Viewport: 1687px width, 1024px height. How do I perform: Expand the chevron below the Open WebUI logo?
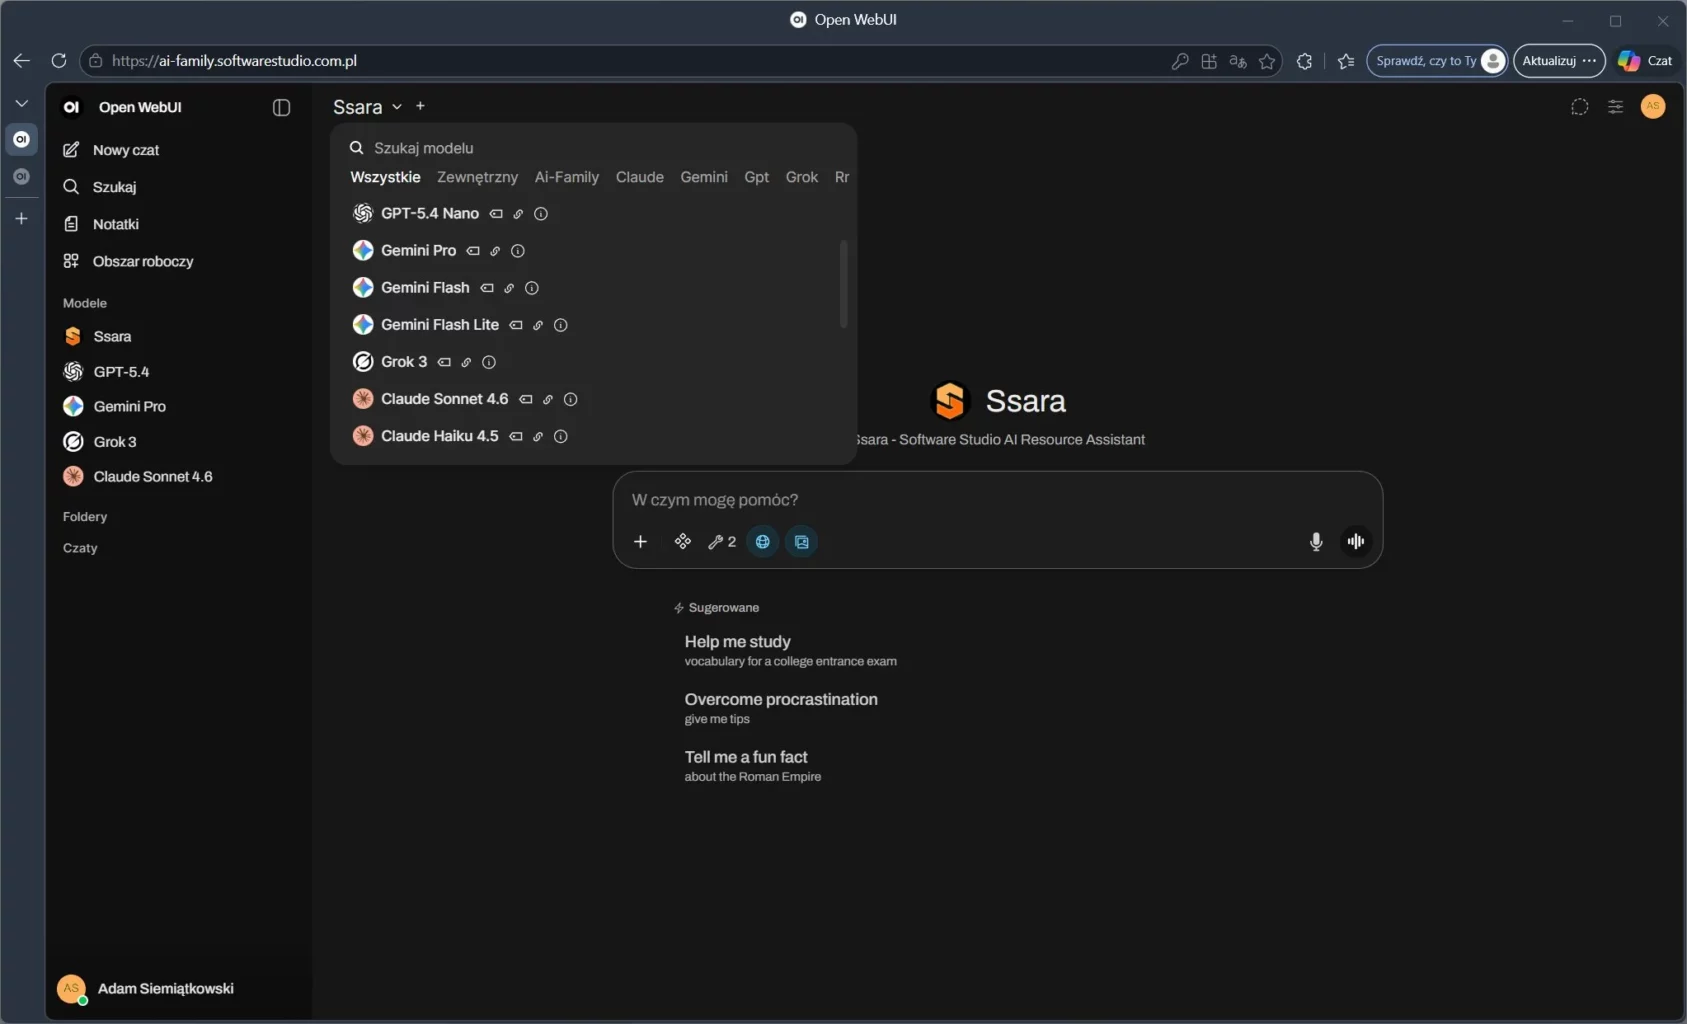pyautogui.click(x=21, y=102)
